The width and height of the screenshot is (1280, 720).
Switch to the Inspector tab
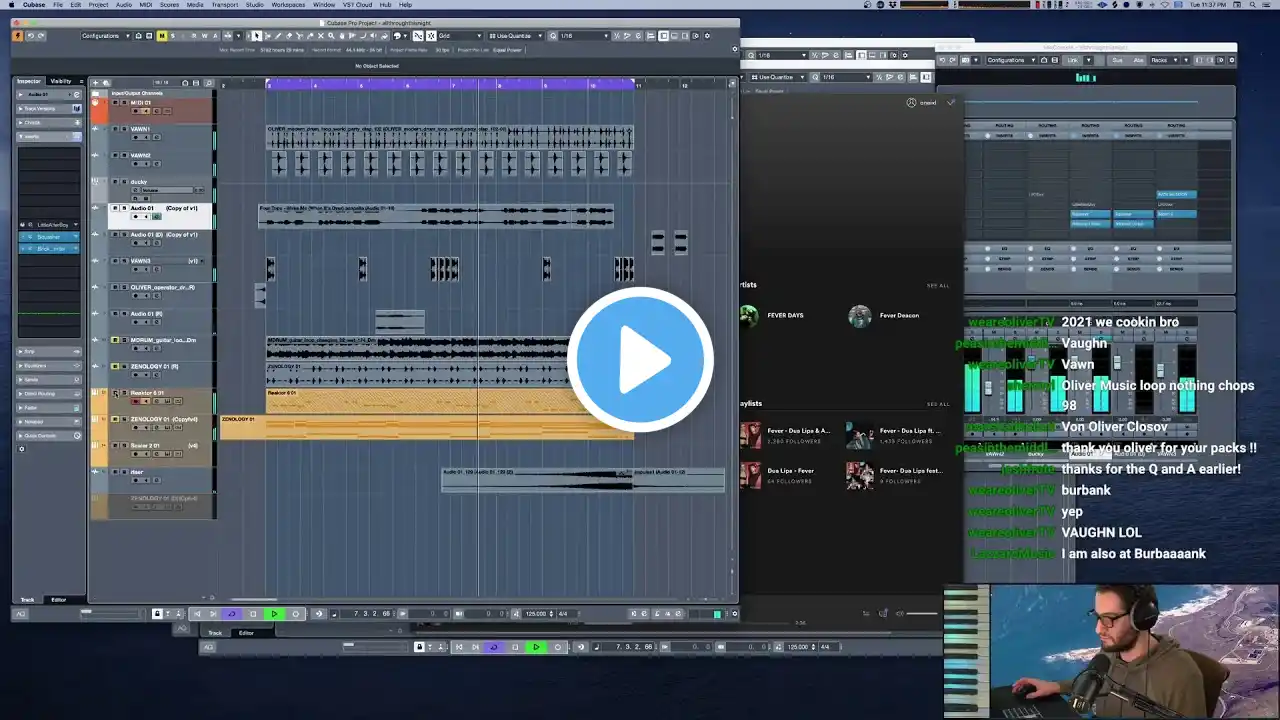[x=29, y=81]
